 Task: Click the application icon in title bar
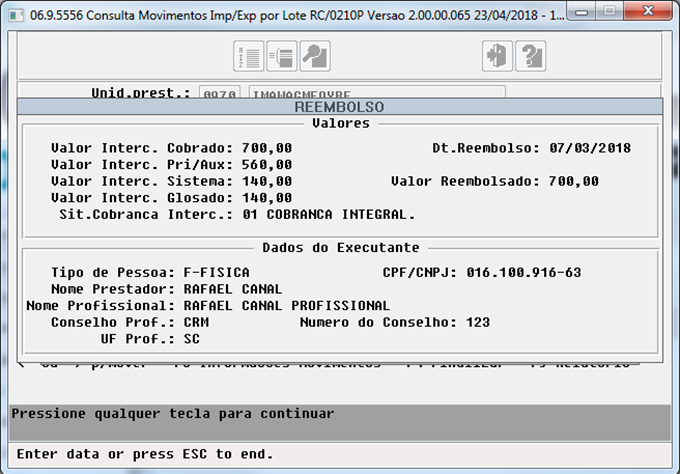point(16,16)
